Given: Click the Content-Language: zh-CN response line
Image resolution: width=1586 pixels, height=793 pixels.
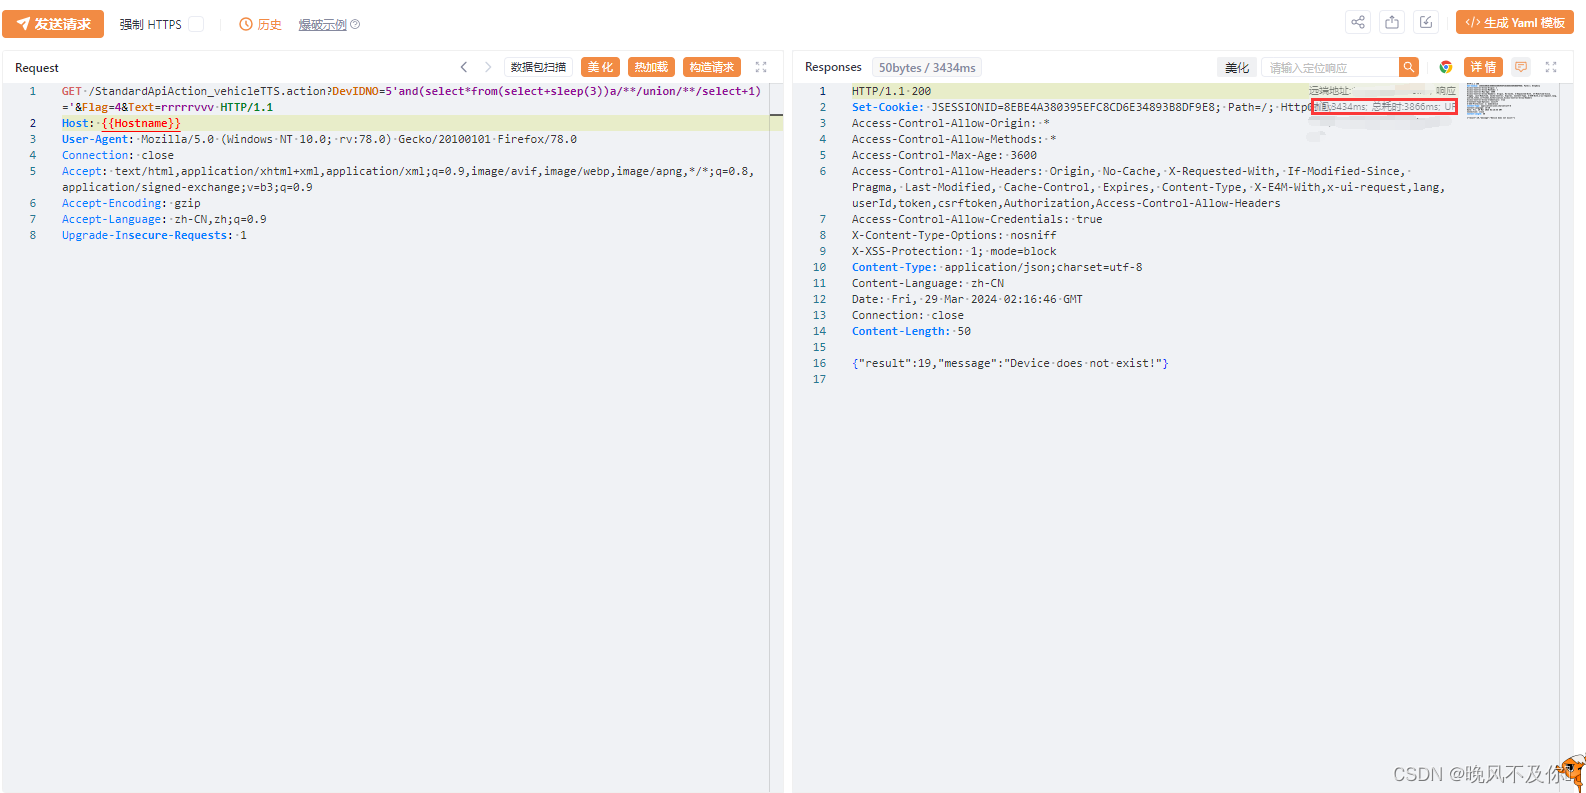Looking at the screenshot, I should (x=928, y=283).
